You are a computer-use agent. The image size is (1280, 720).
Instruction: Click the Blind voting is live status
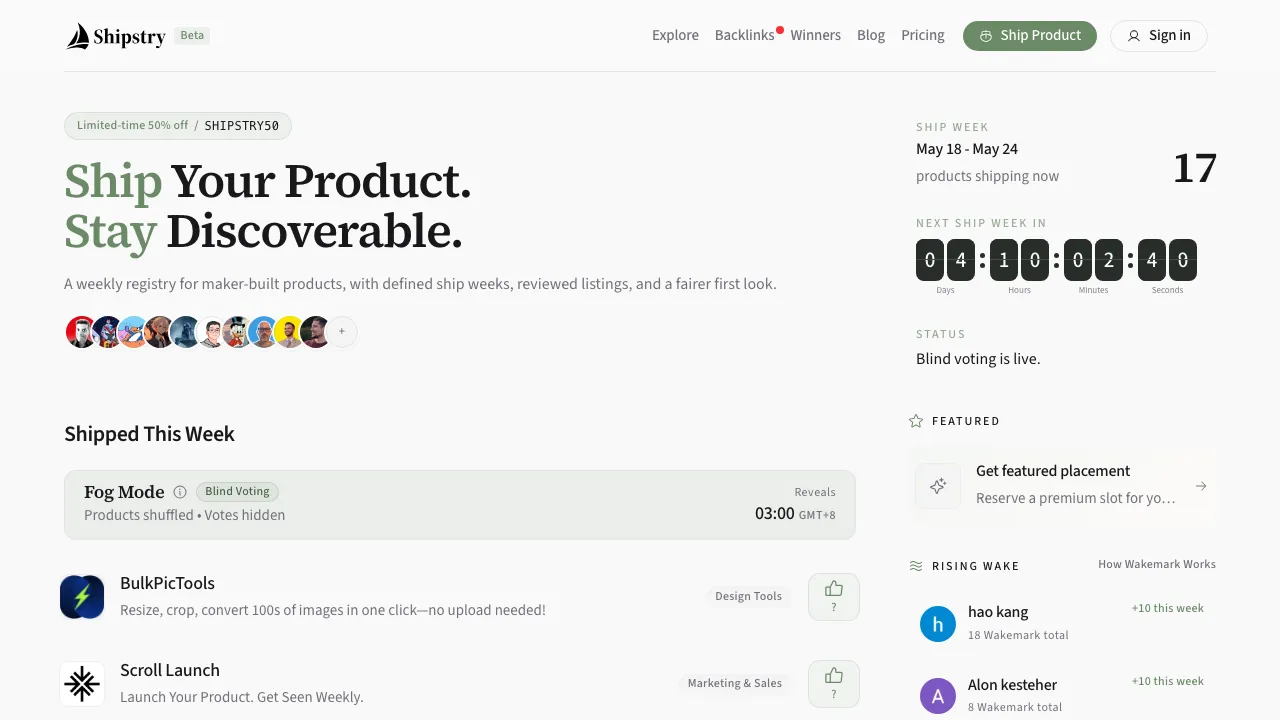(x=978, y=359)
